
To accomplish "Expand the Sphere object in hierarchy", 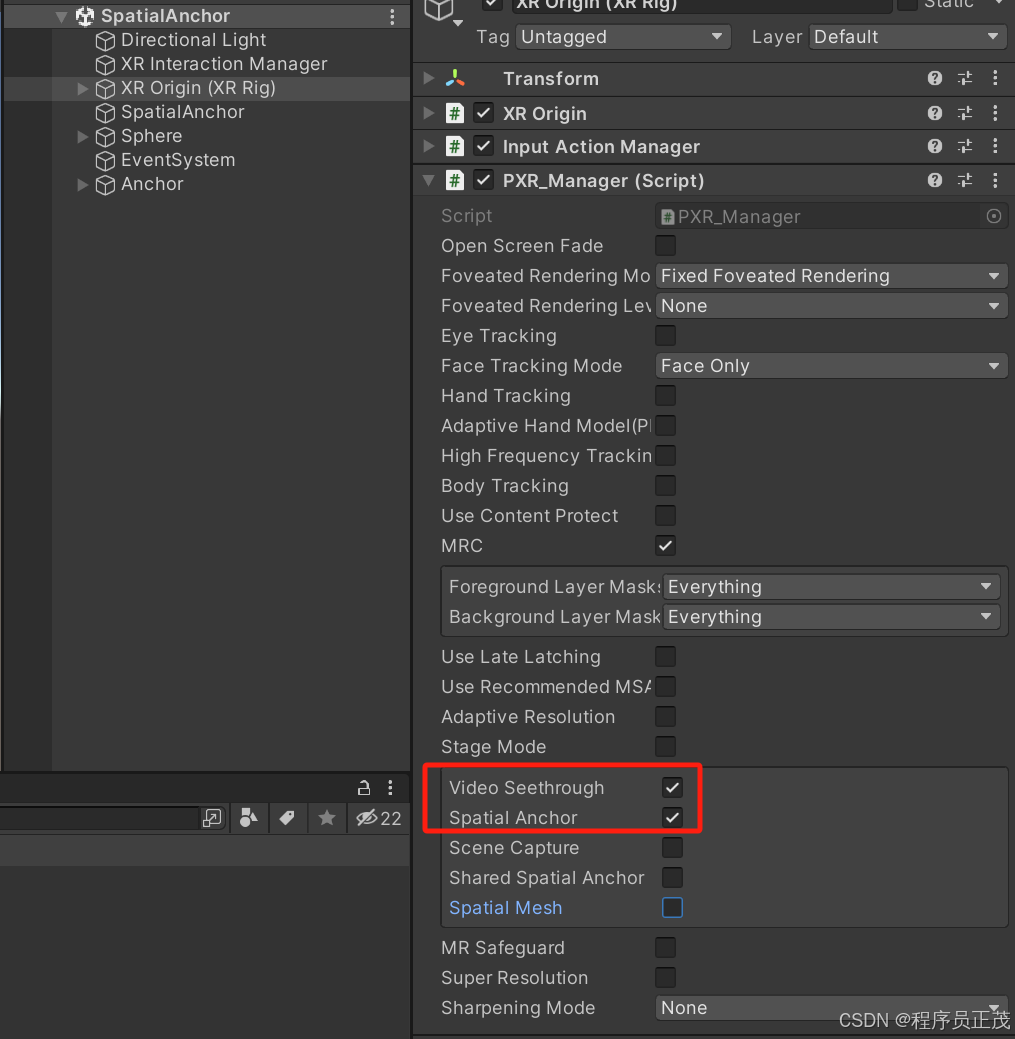I will (x=82, y=137).
